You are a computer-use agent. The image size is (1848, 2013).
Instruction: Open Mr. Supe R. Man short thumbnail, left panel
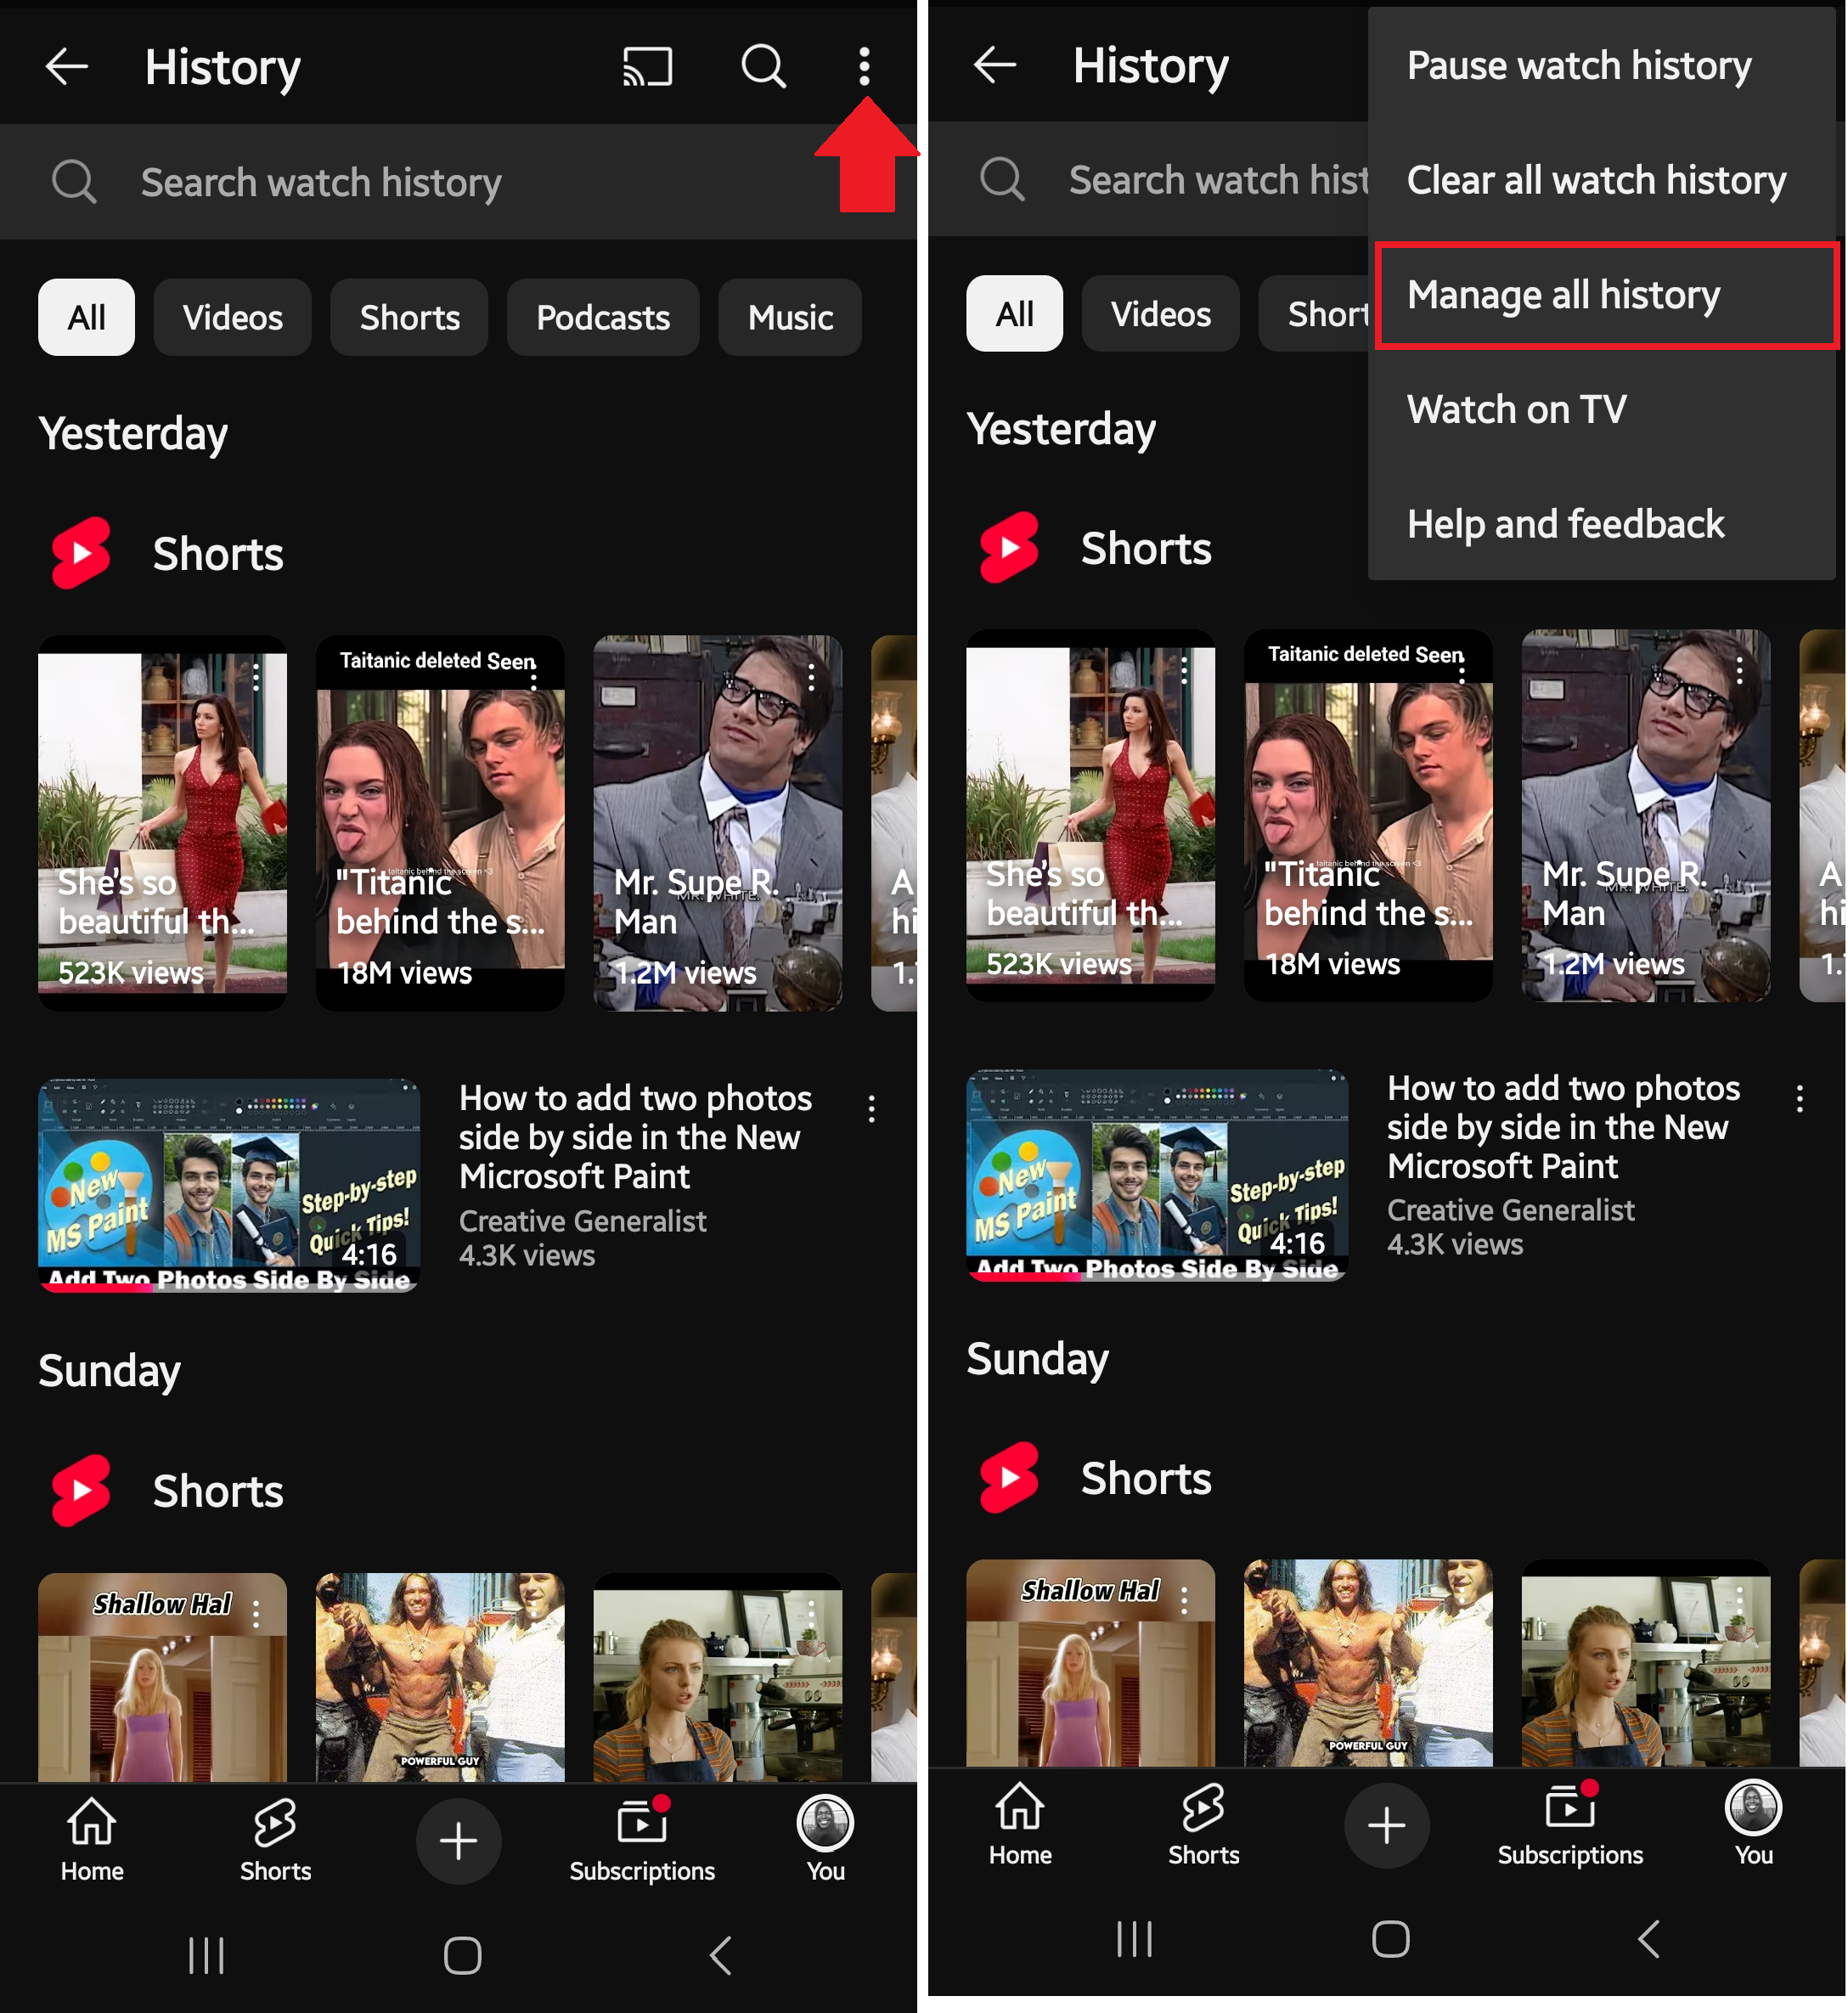716,820
